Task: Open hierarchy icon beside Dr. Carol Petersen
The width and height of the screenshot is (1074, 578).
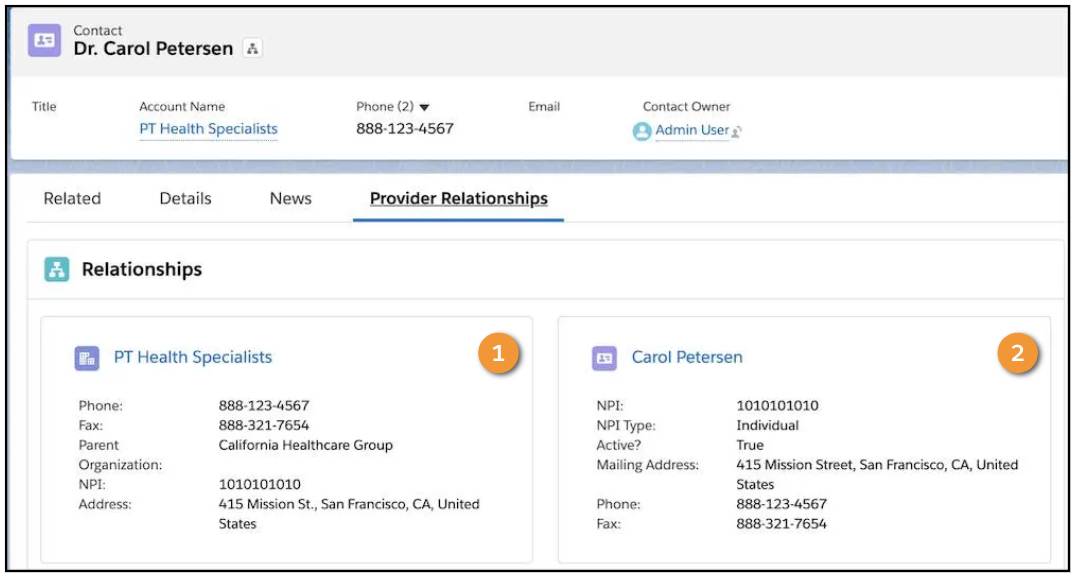Action: pos(253,49)
